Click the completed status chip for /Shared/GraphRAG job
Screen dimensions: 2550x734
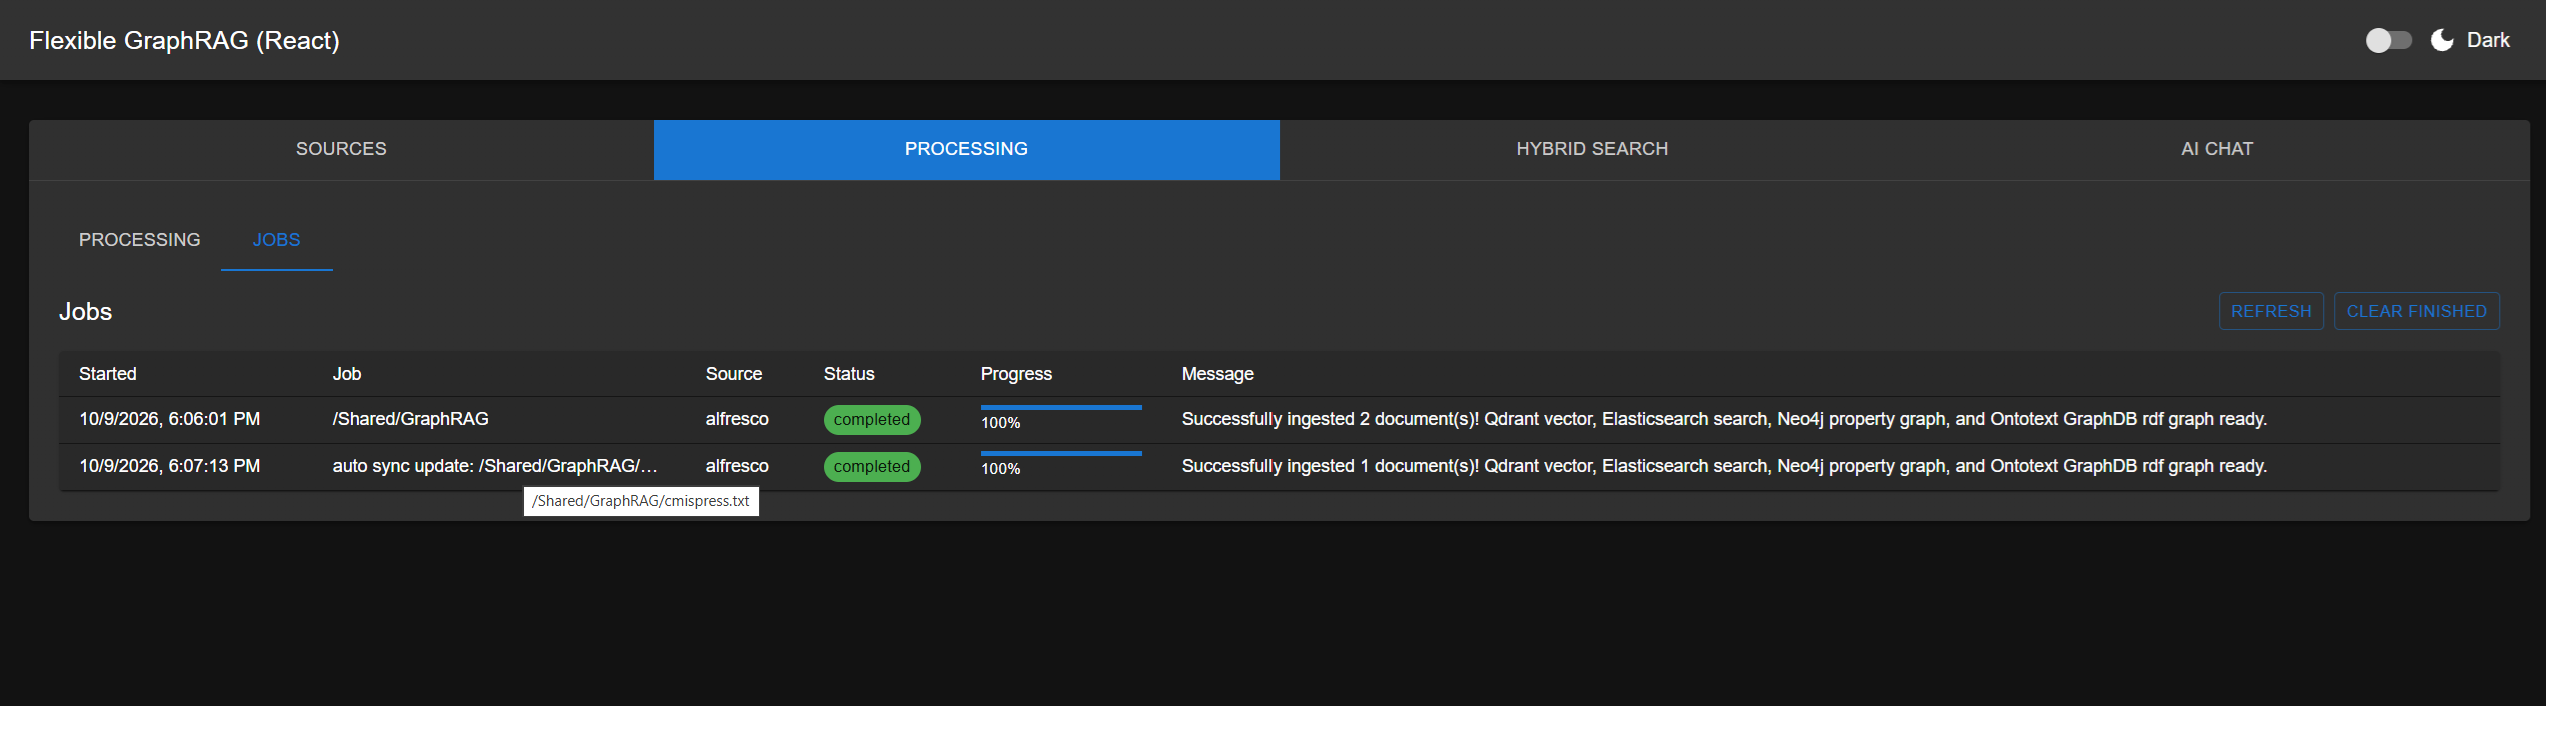(x=872, y=420)
